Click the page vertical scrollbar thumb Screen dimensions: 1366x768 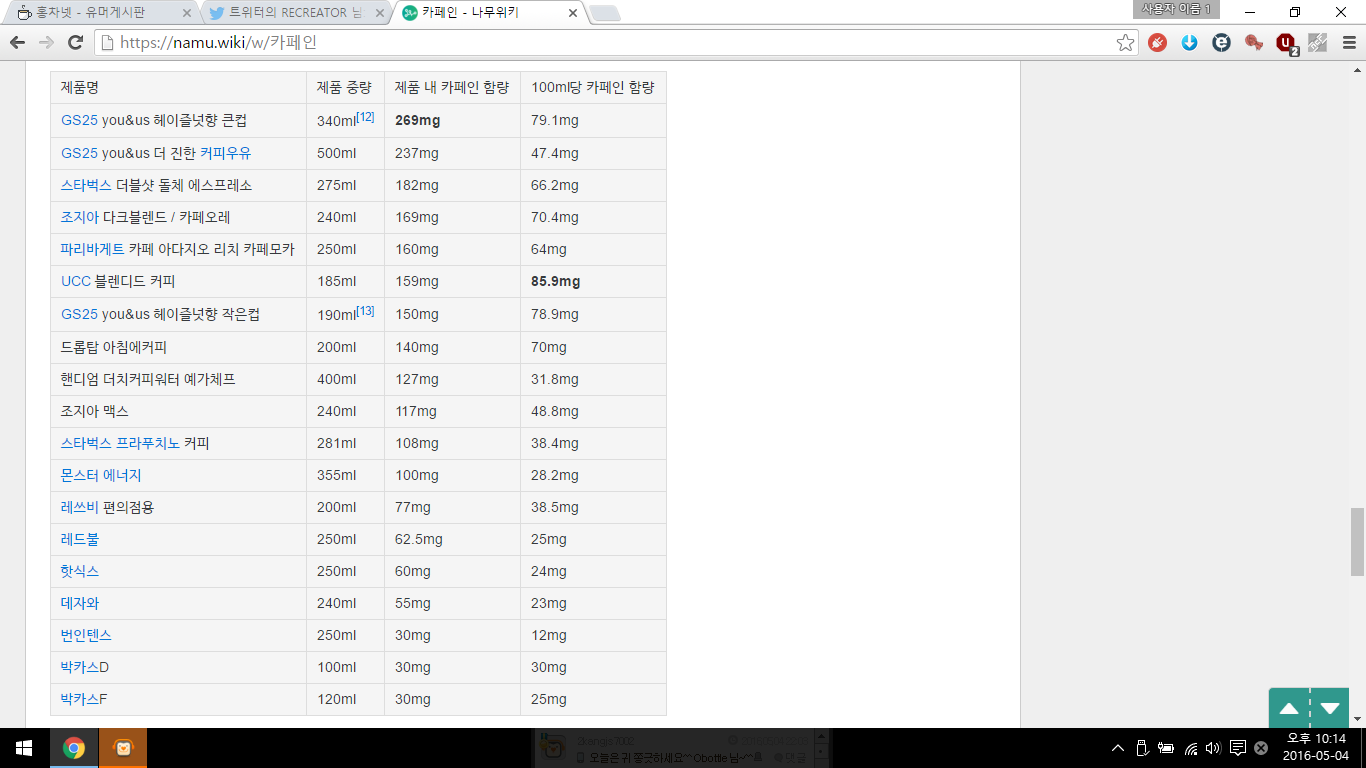click(1357, 541)
